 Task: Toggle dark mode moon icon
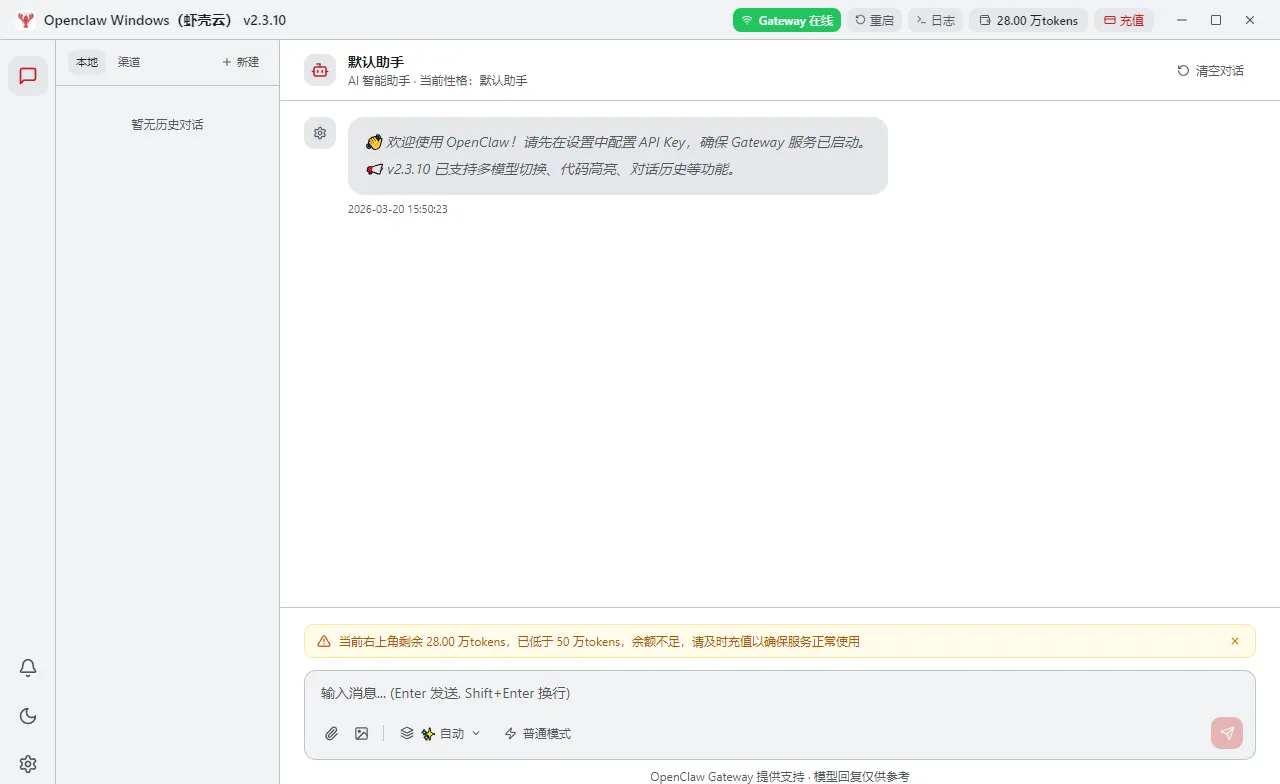pyautogui.click(x=28, y=716)
